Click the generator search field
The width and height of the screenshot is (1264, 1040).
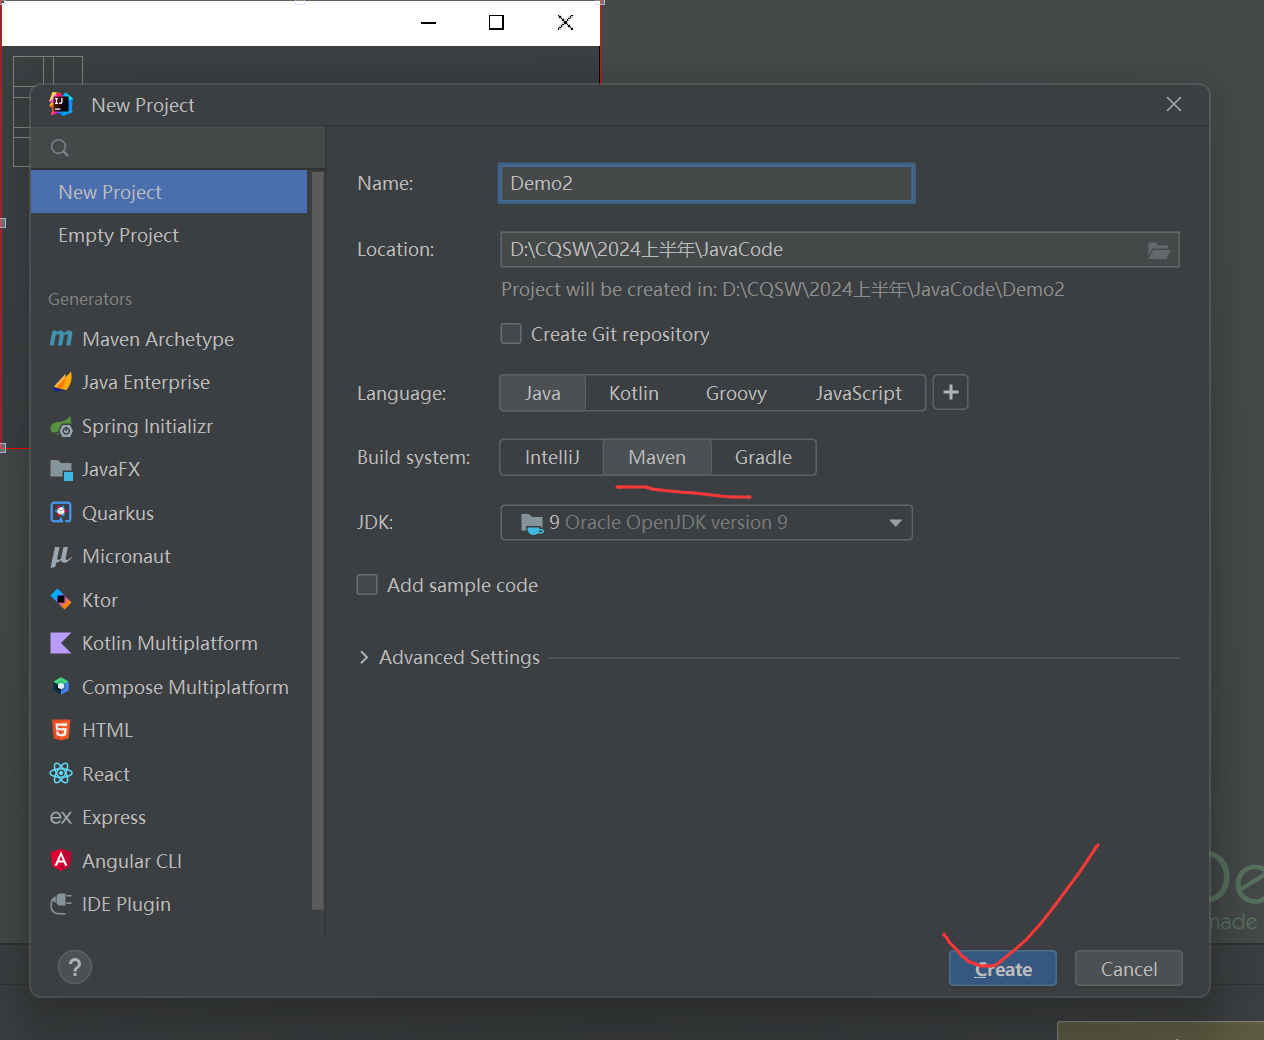(178, 148)
